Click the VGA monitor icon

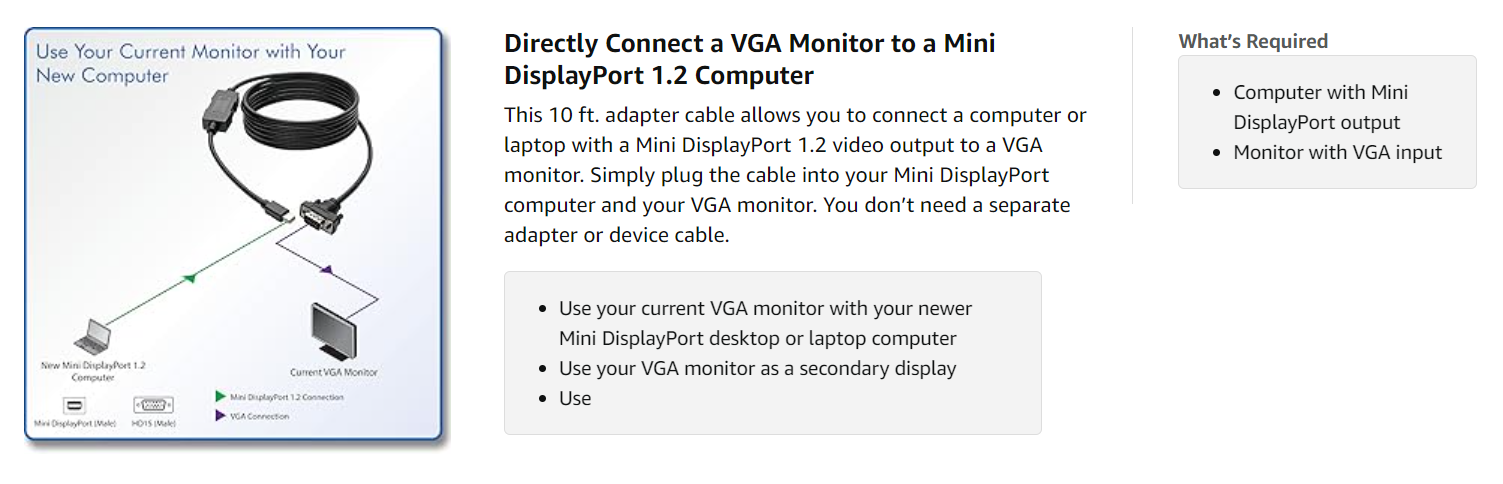[x=333, y=333]
